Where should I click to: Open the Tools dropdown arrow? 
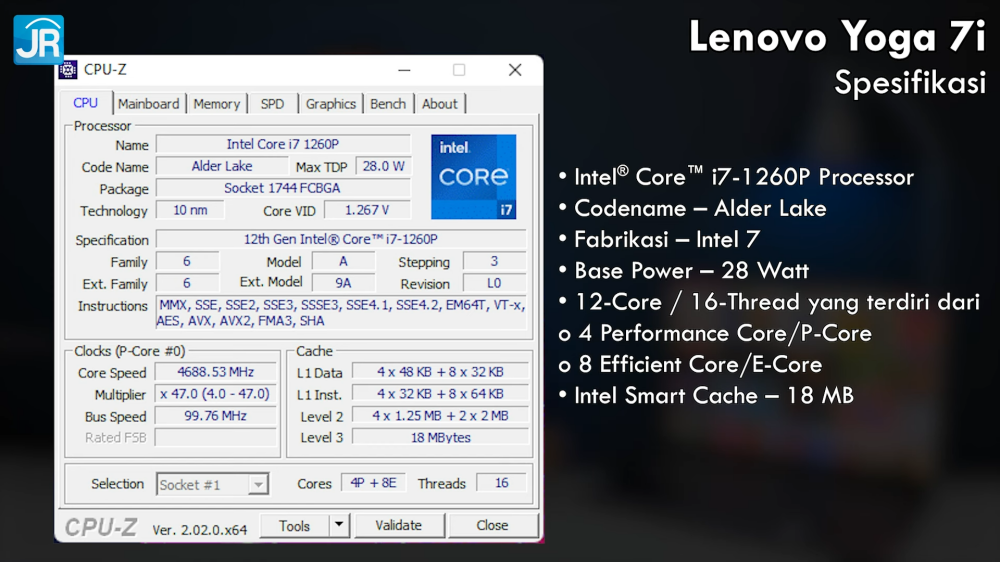coord(339,525)
